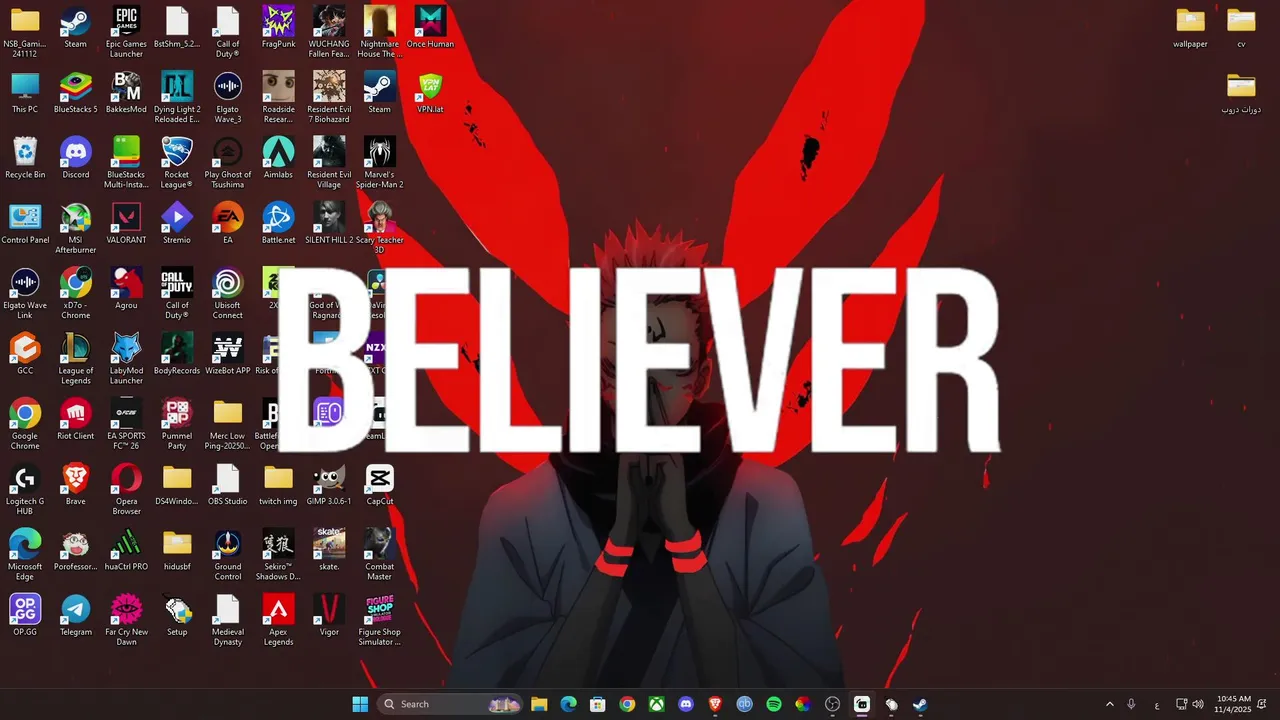The image size is (1280, 720).
Task: Open the Logitech G HUB shortcut
Action: (x=25, y=489)
